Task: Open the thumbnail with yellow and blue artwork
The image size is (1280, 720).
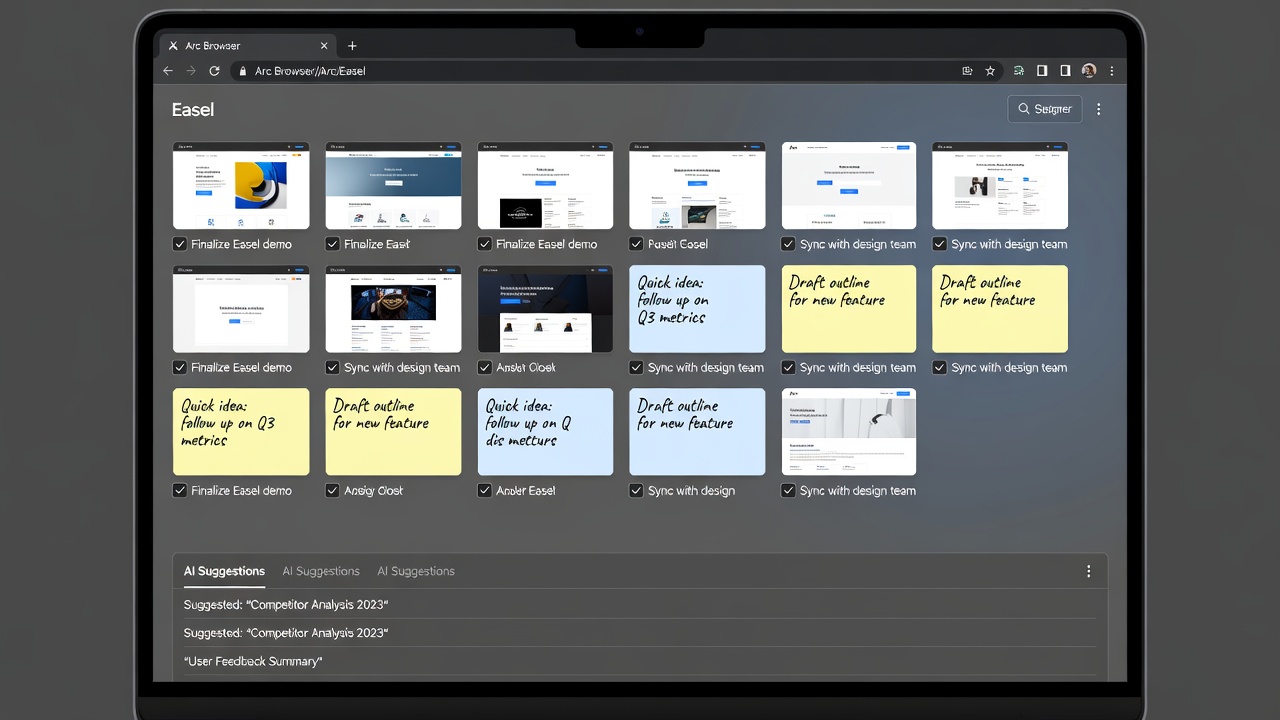Action: [241, 186]
